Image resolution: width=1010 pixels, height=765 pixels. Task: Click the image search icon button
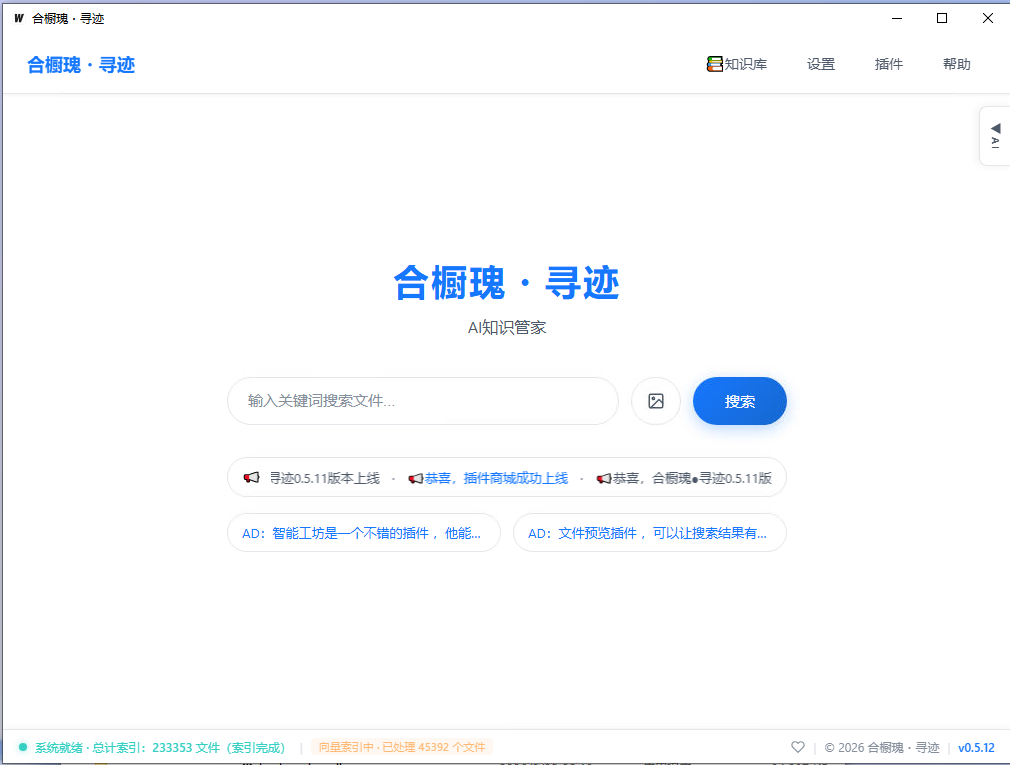656,401
